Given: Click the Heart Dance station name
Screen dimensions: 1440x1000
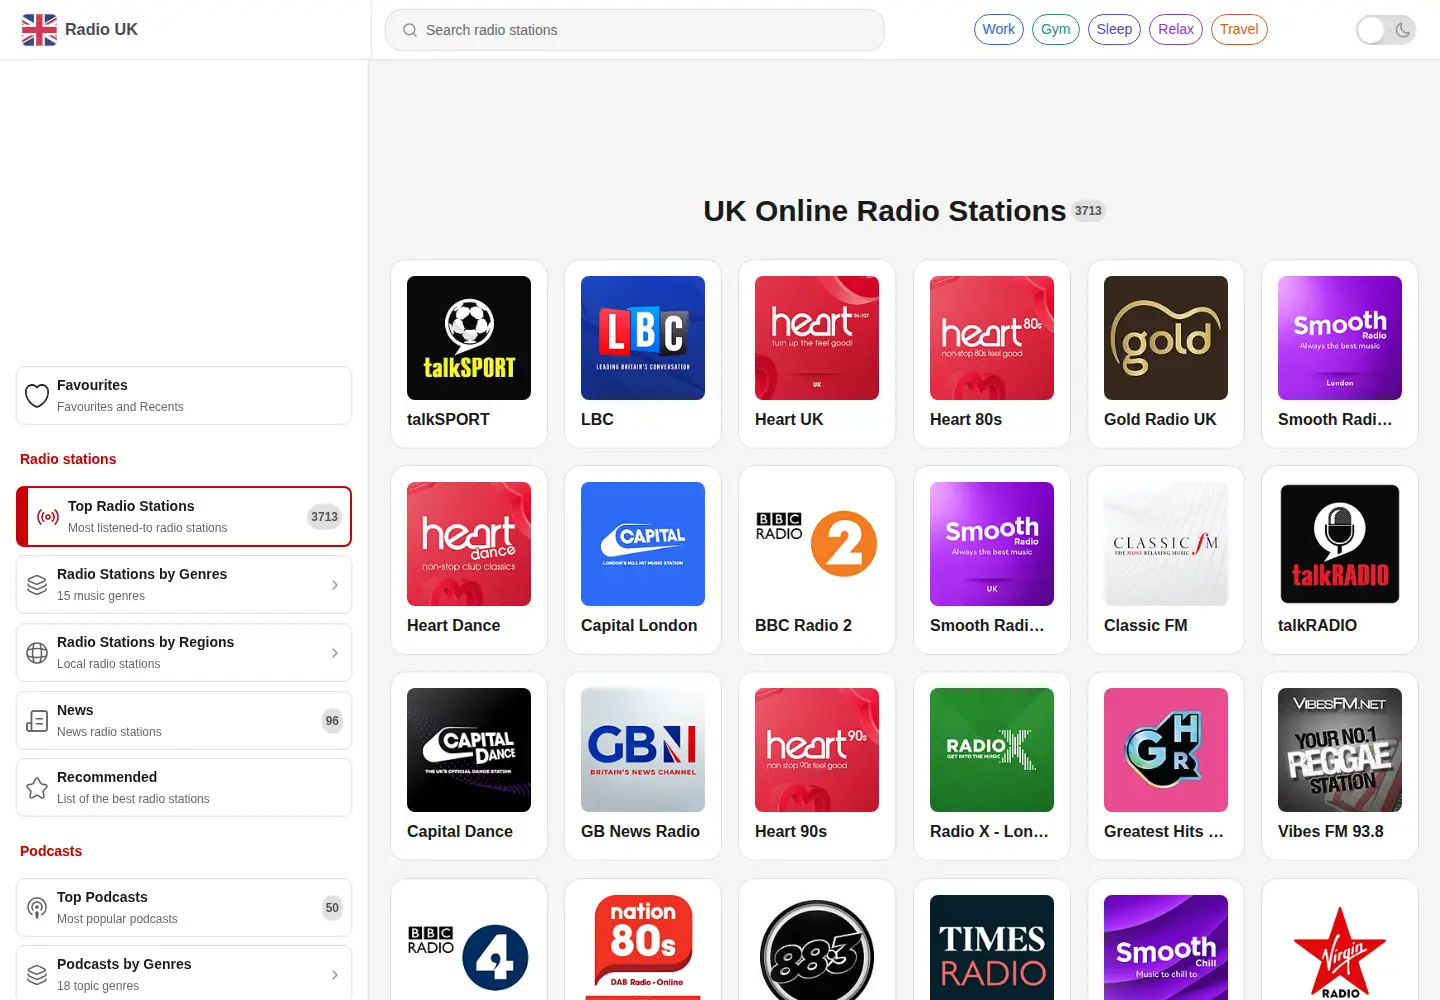Looking at the screenshot, I should [454, 626].
